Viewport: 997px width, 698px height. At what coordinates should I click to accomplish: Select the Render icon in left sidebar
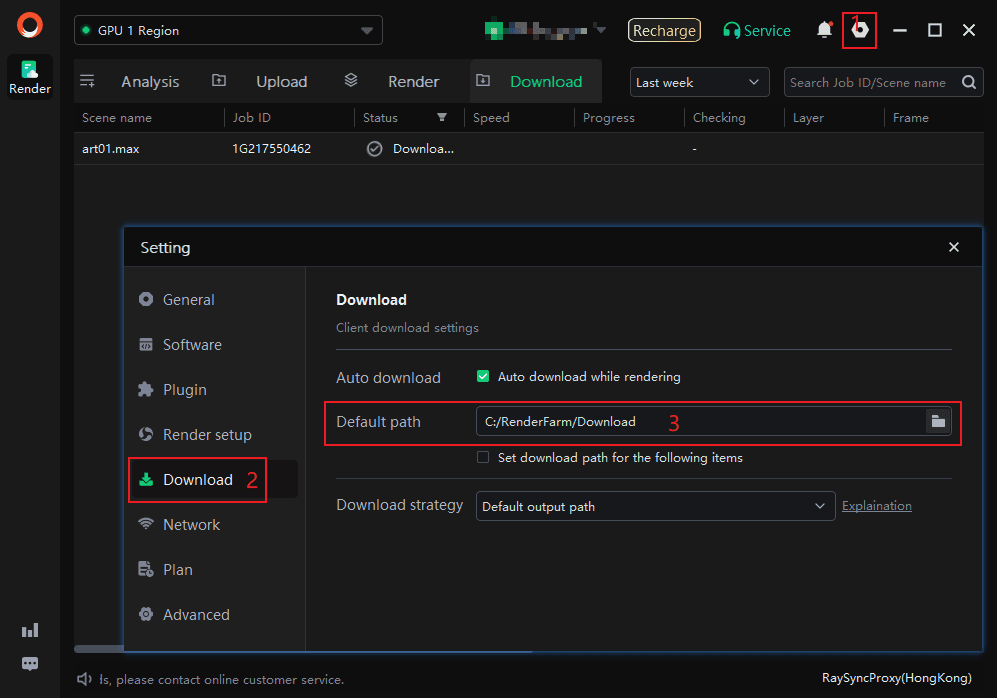[30, 77]
